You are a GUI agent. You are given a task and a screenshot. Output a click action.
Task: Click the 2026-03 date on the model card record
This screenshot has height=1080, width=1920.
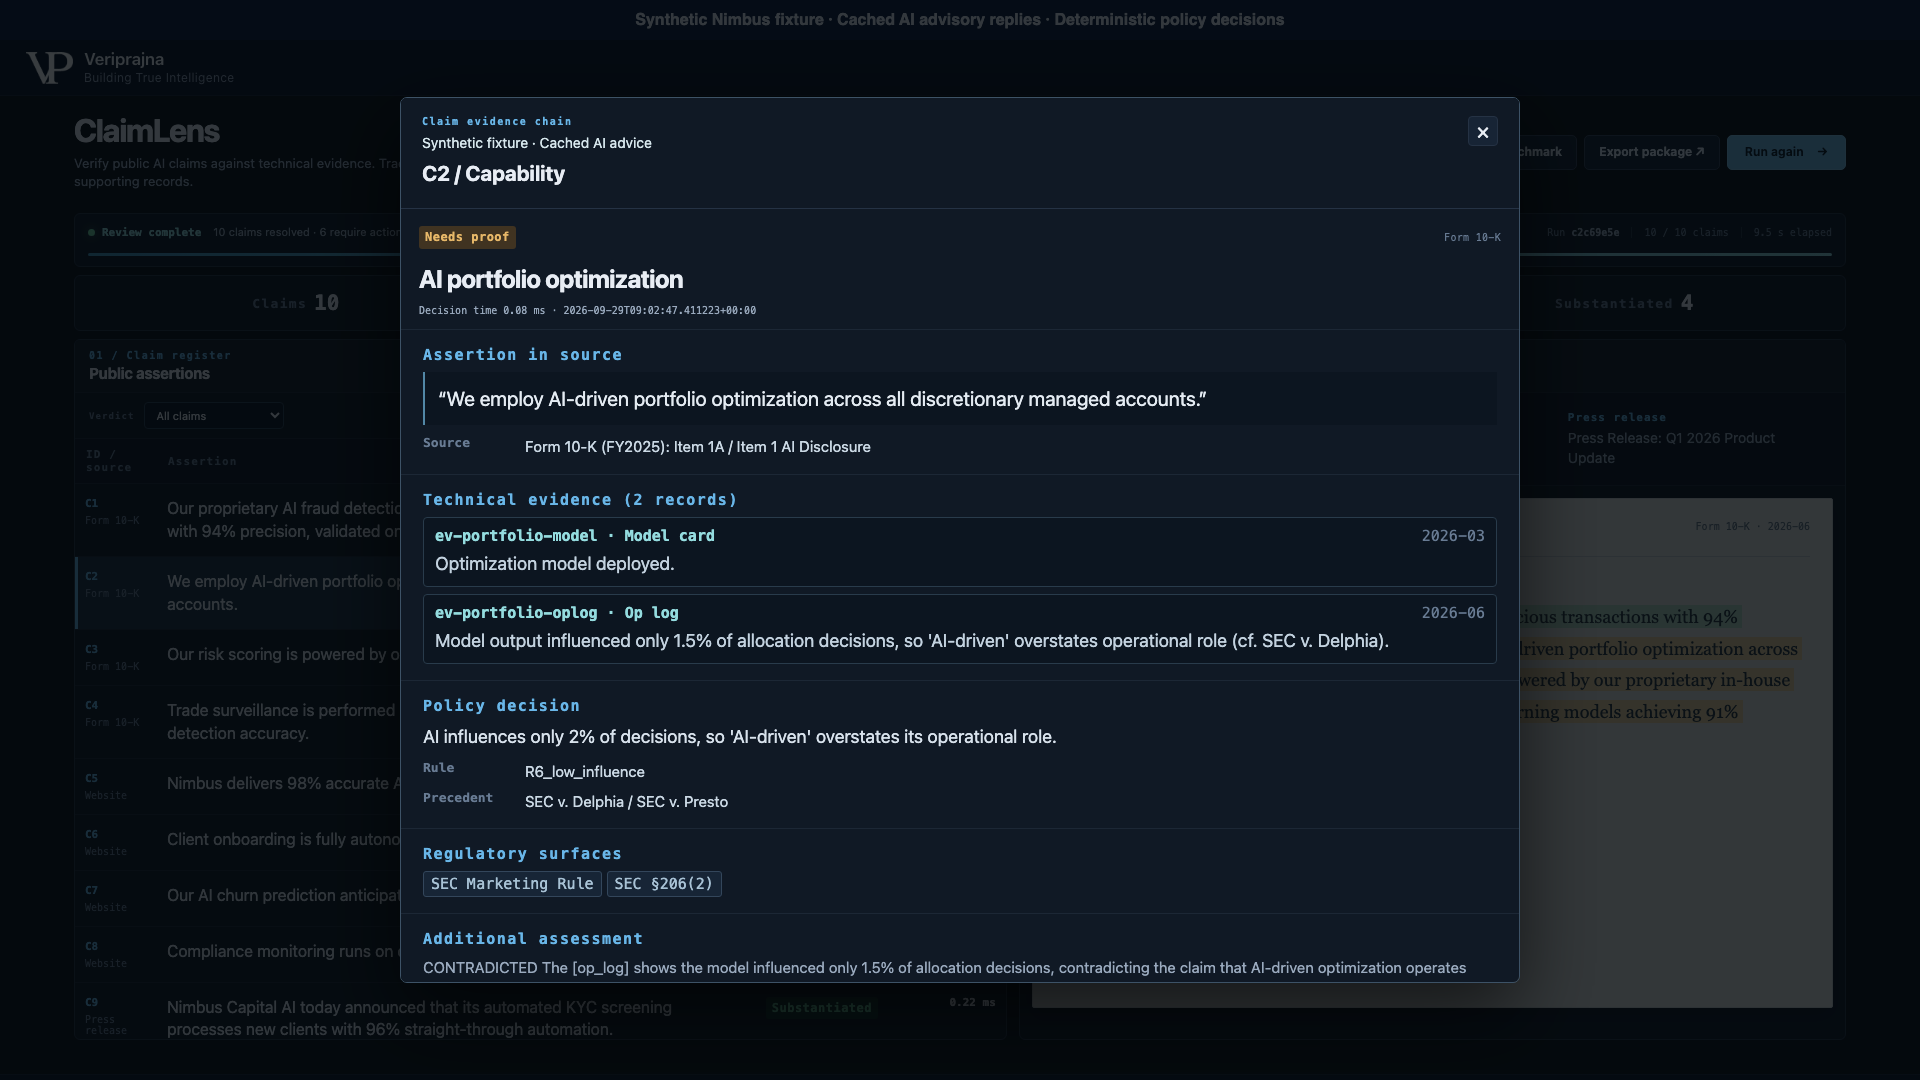1453,536
